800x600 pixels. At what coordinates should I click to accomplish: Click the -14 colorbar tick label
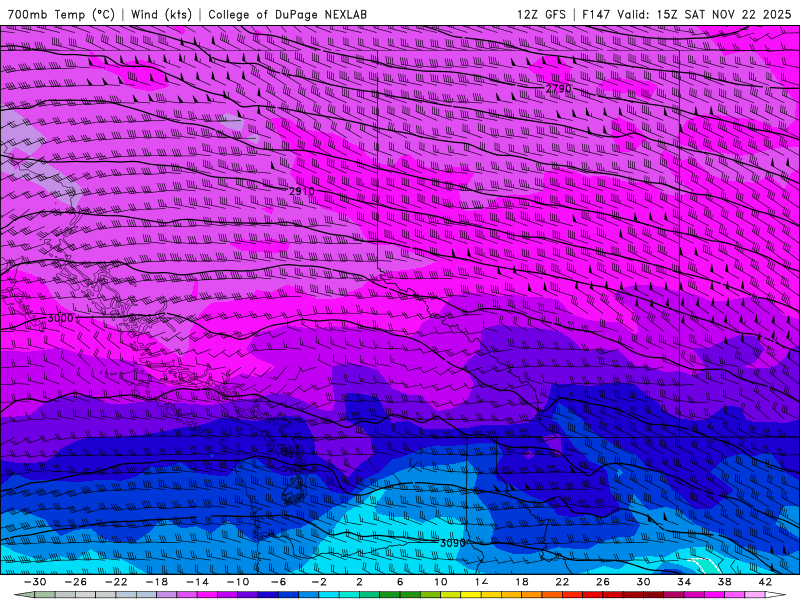click(x=197, y=582)
